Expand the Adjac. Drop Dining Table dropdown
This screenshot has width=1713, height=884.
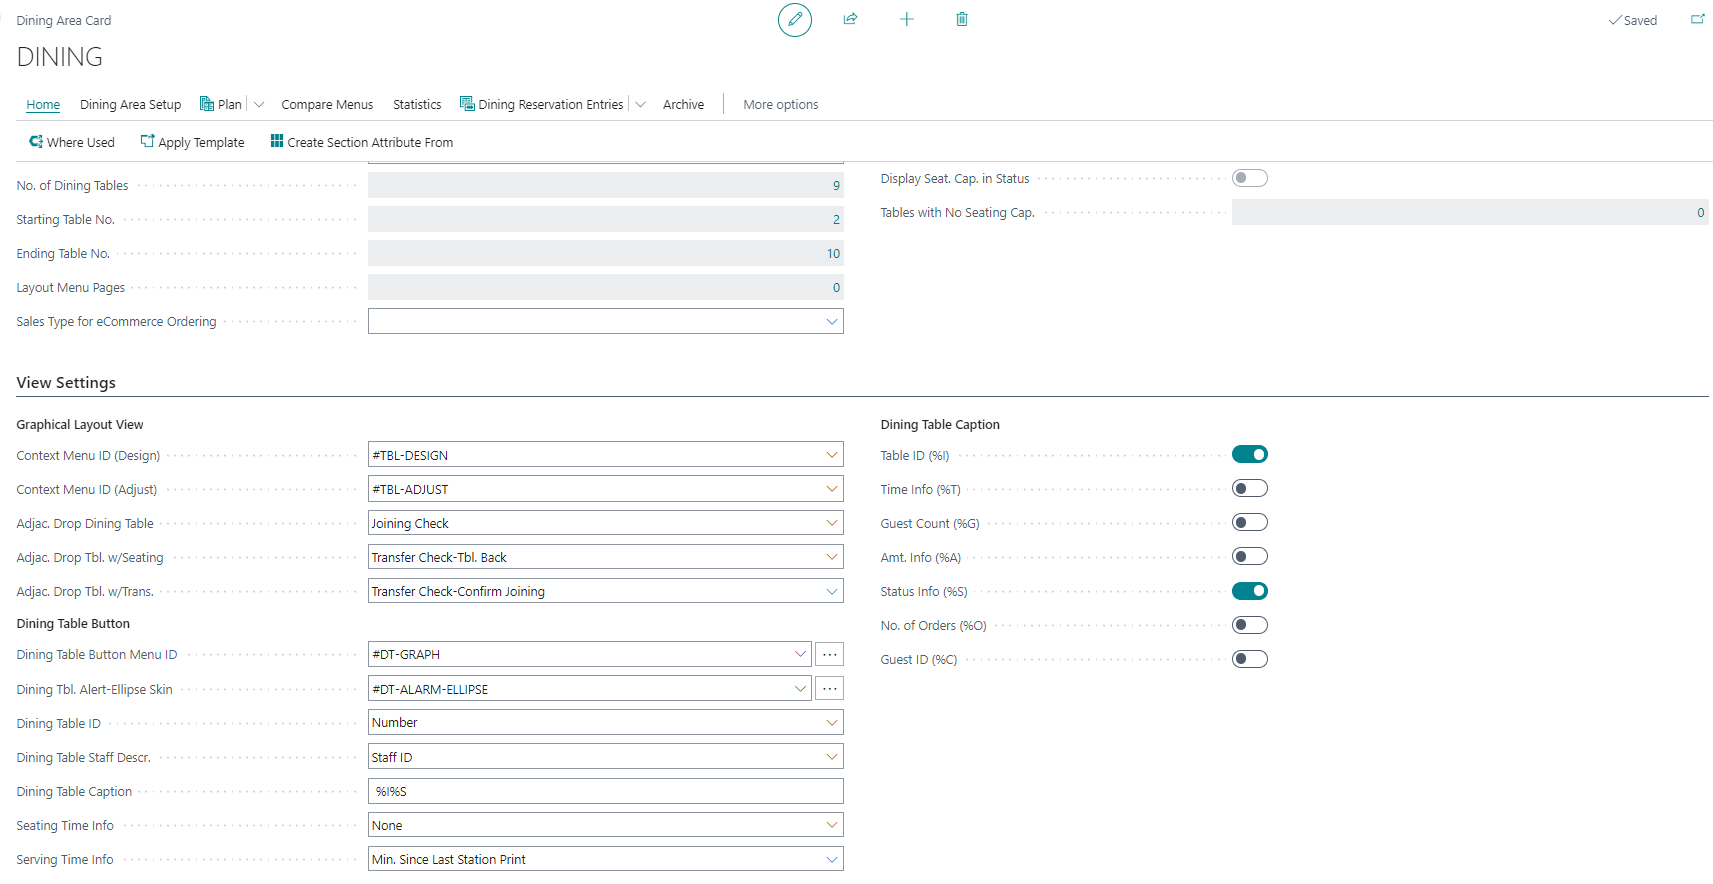(831, 523)
